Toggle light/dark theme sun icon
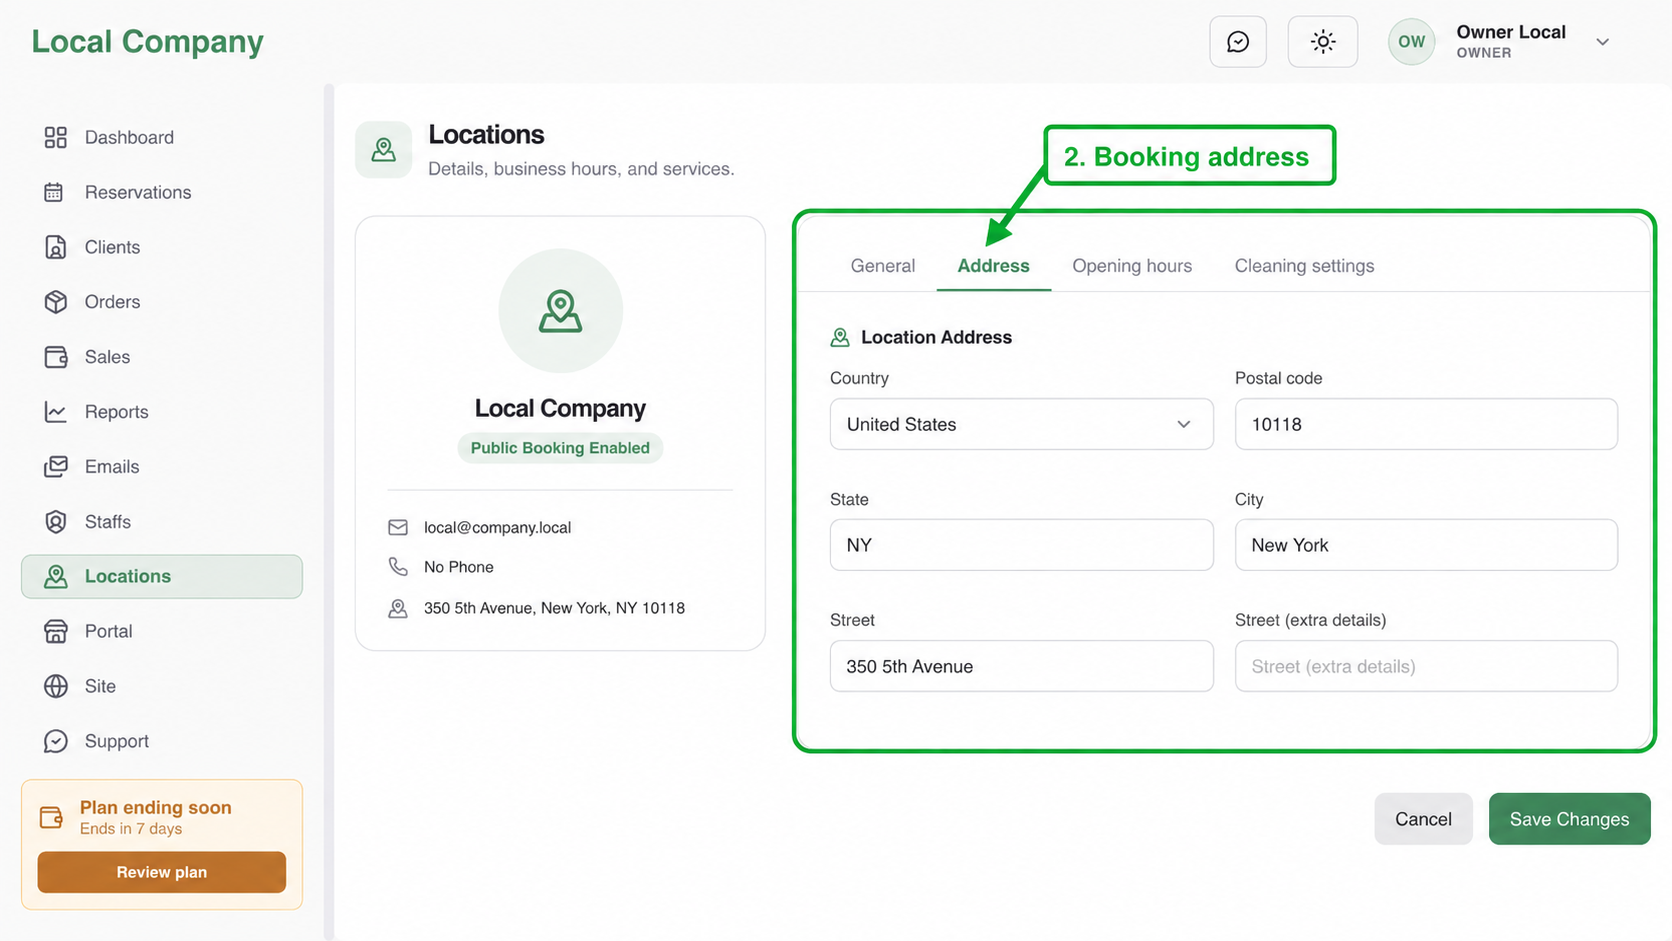The height and width of the screenshot is (941, 1672). pyautogui.click(x=1323, y=42)
